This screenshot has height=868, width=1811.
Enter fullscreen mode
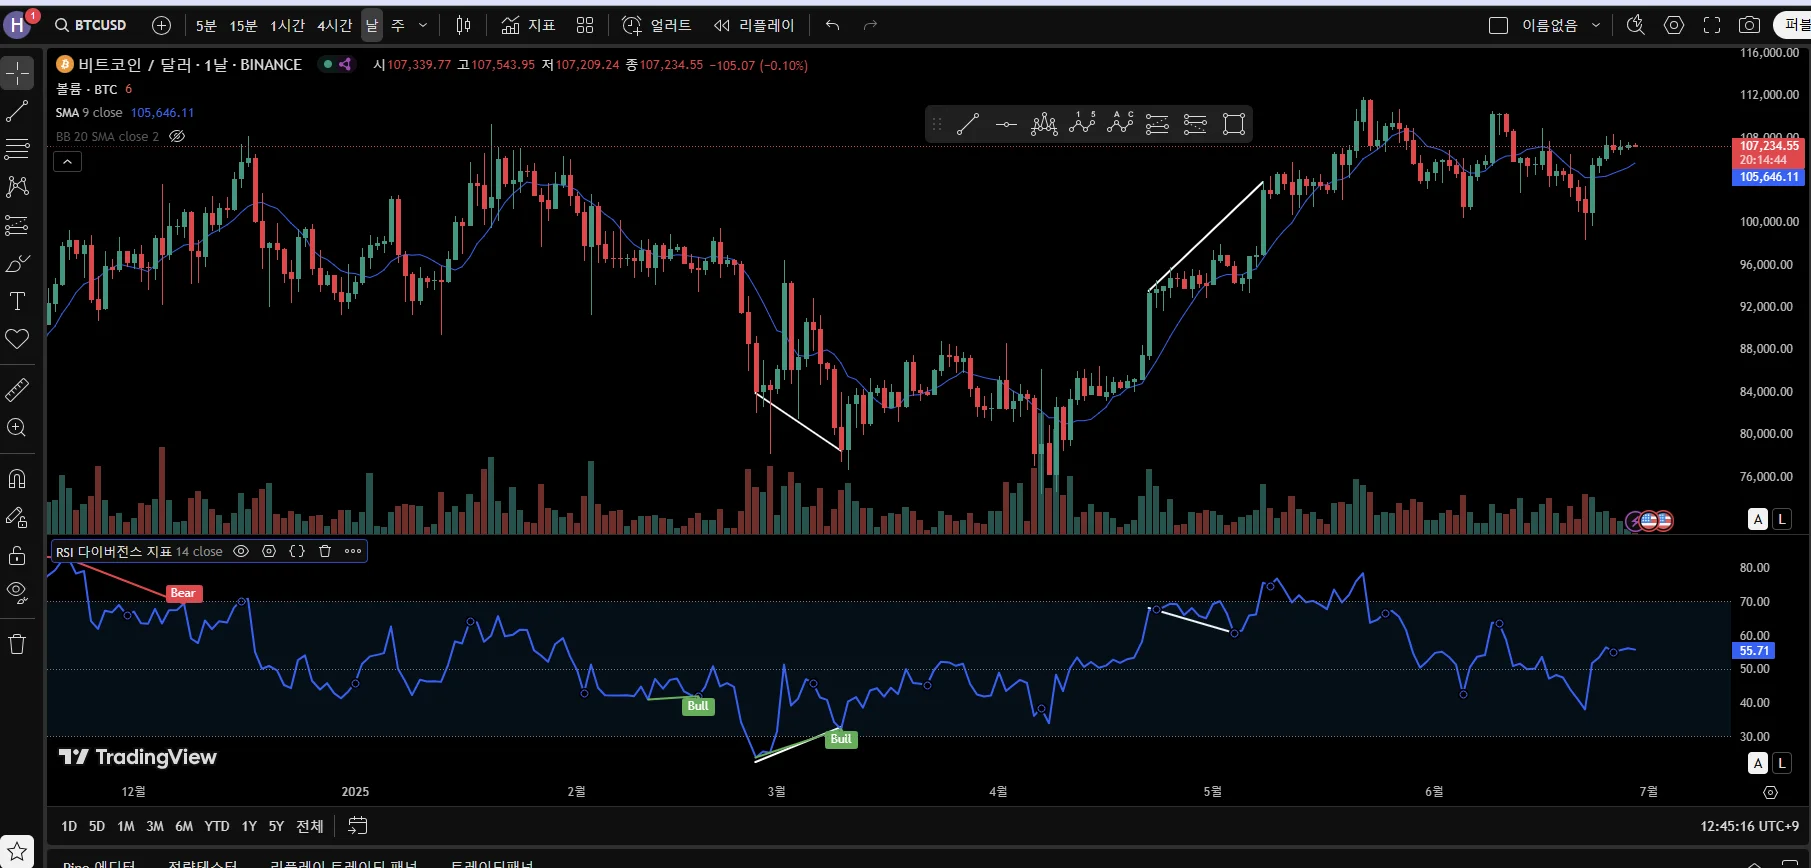pos(1712,25)
